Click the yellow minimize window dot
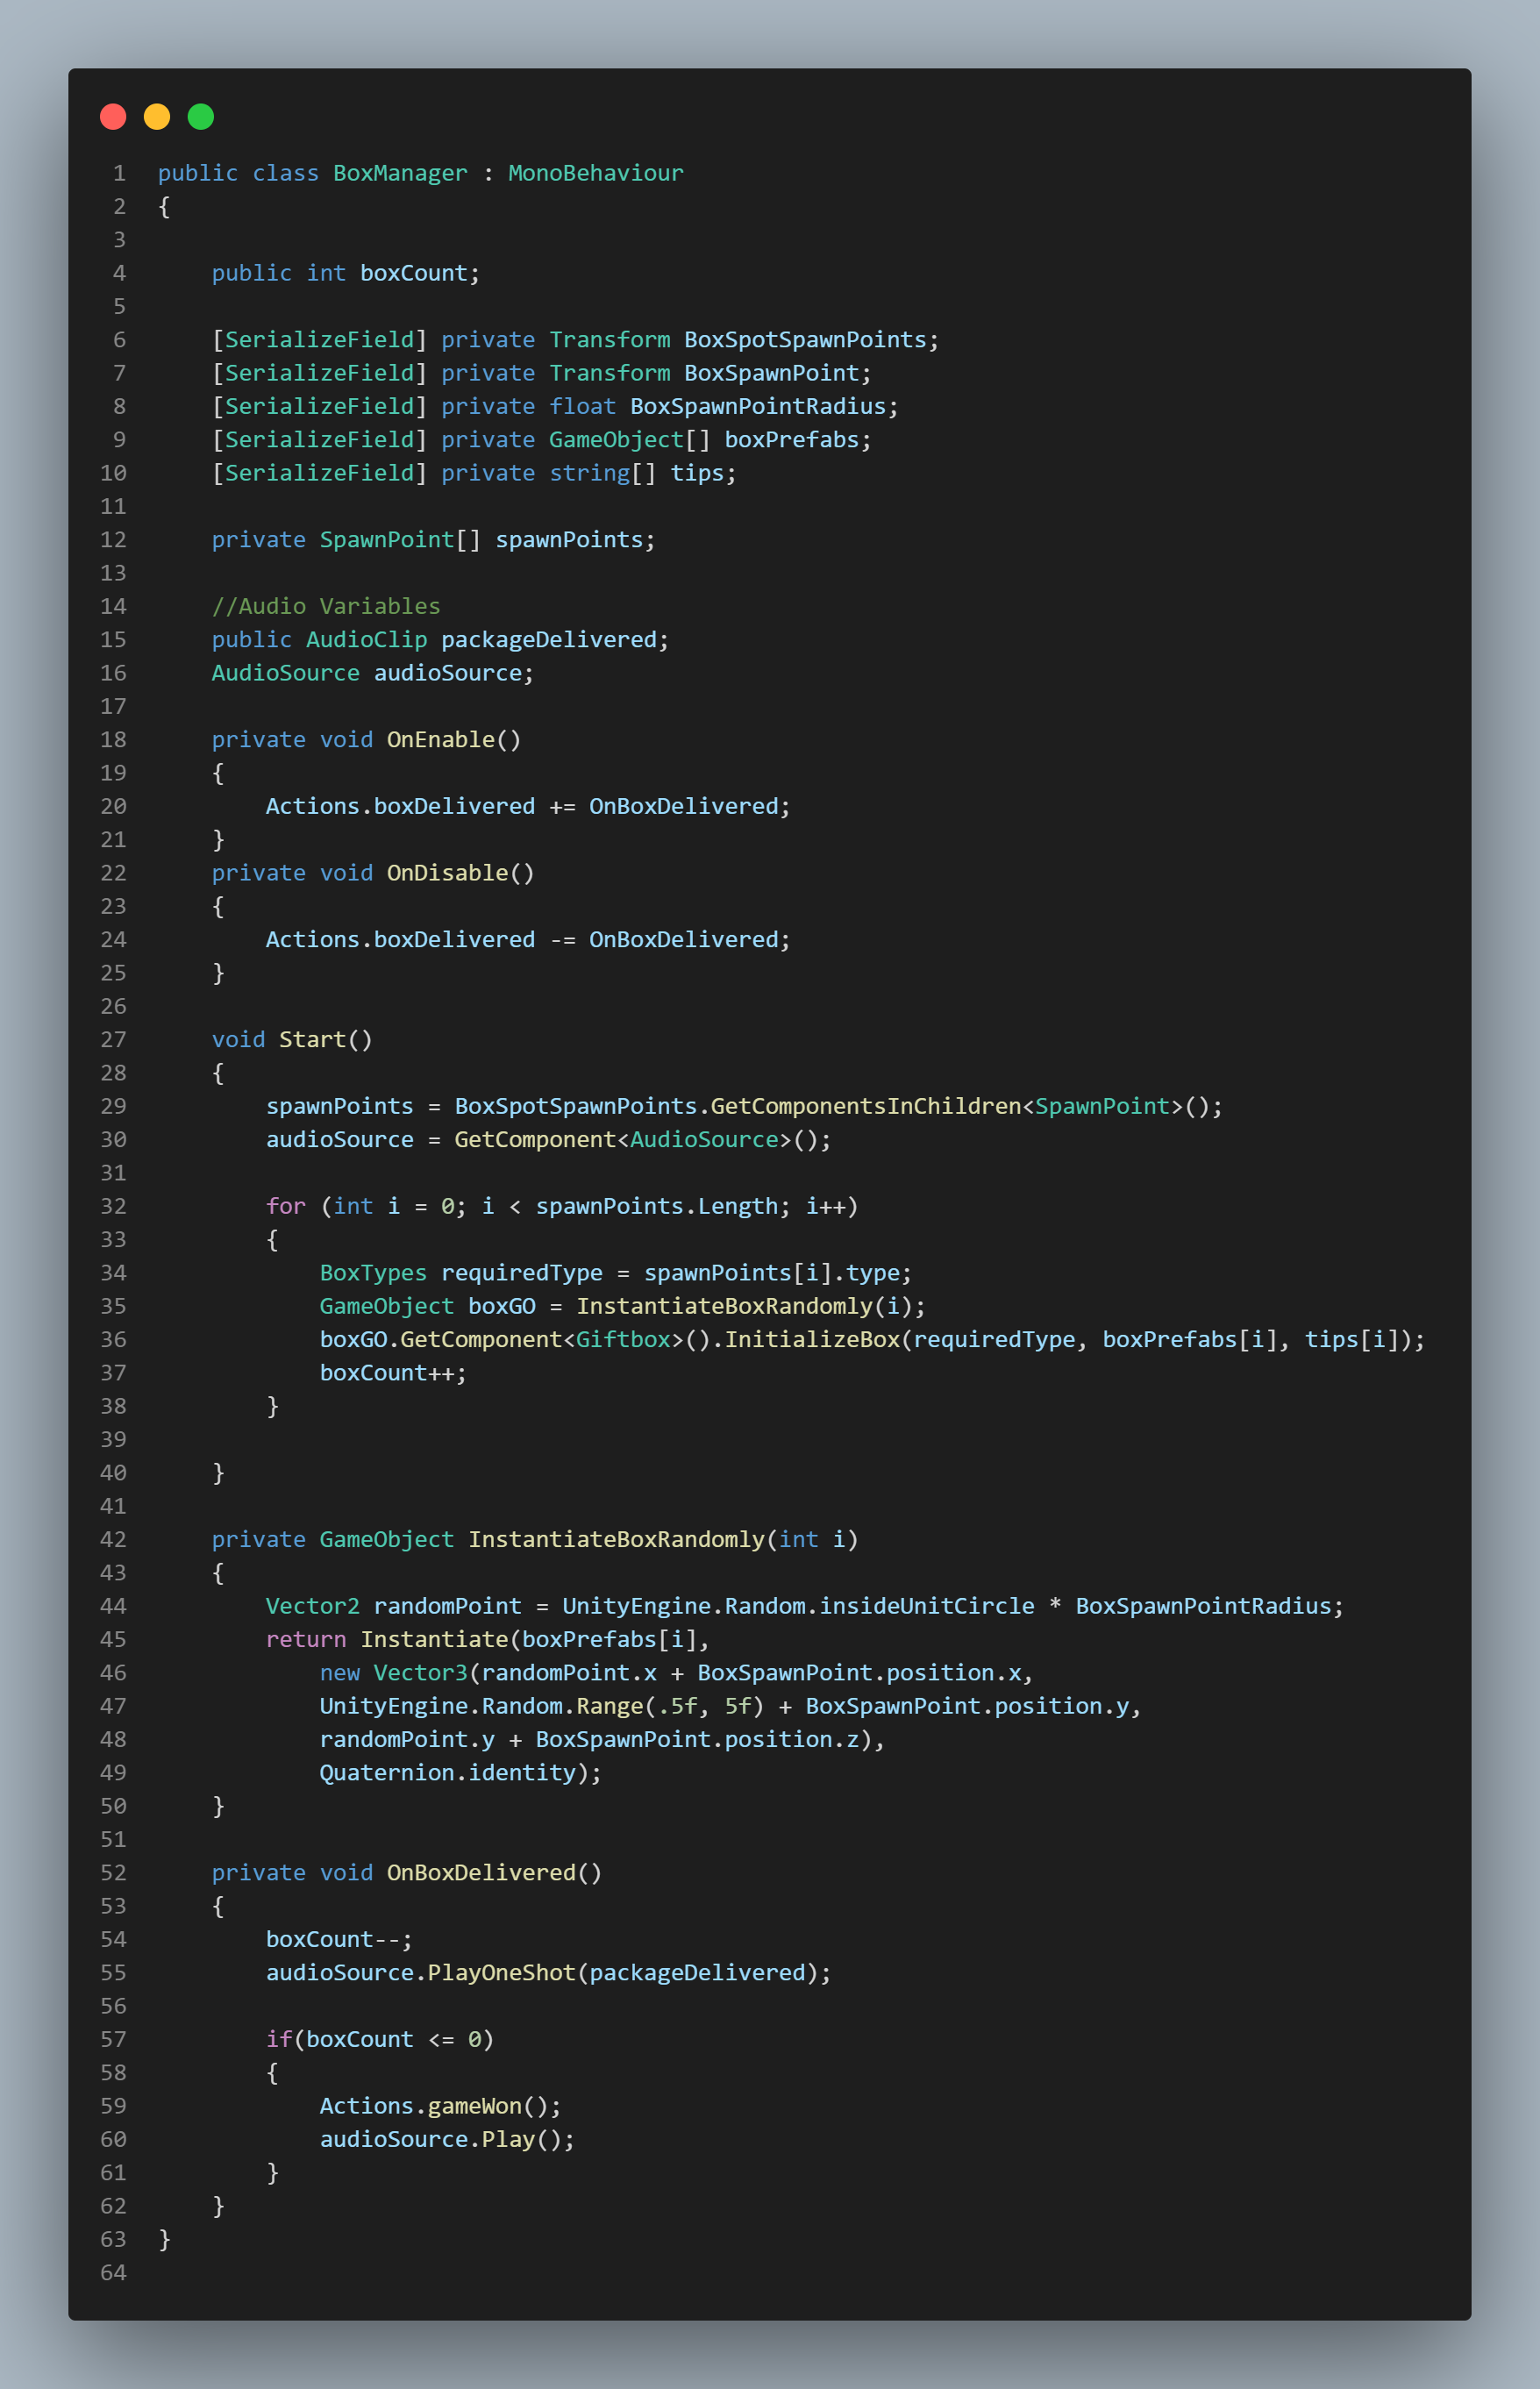 point(157,117)
